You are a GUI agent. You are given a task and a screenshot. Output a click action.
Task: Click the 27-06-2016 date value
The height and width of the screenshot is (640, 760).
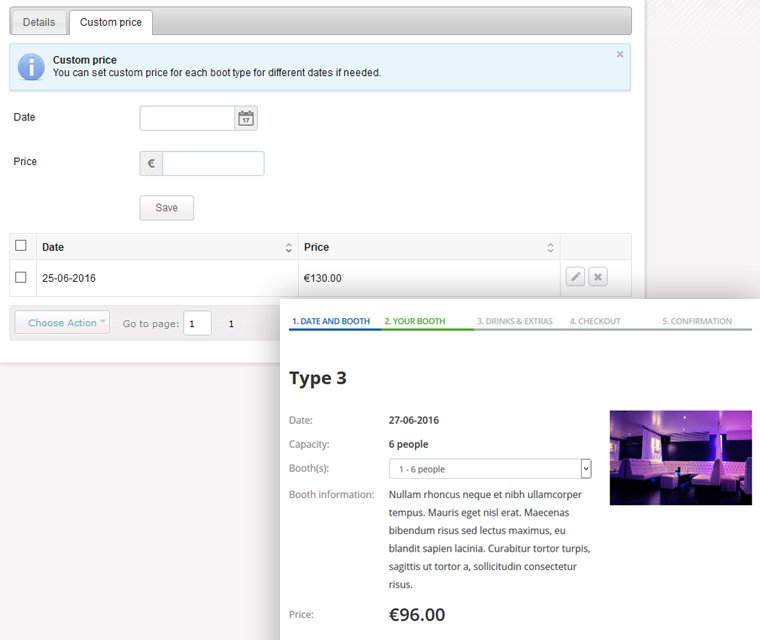point(414,420)
